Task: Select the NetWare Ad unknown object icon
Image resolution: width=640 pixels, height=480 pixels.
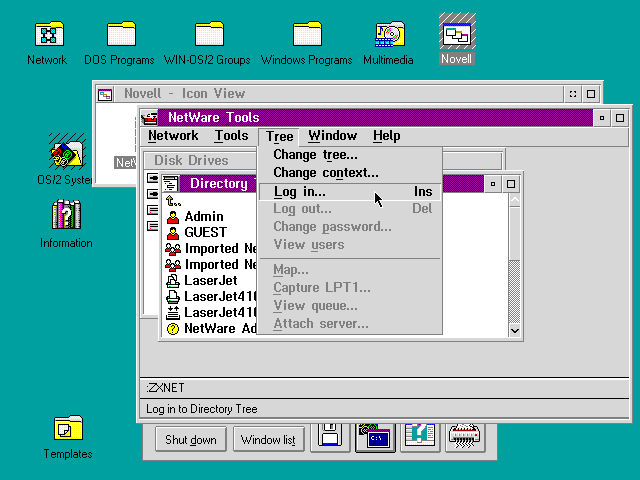Action: coord(173,329)
